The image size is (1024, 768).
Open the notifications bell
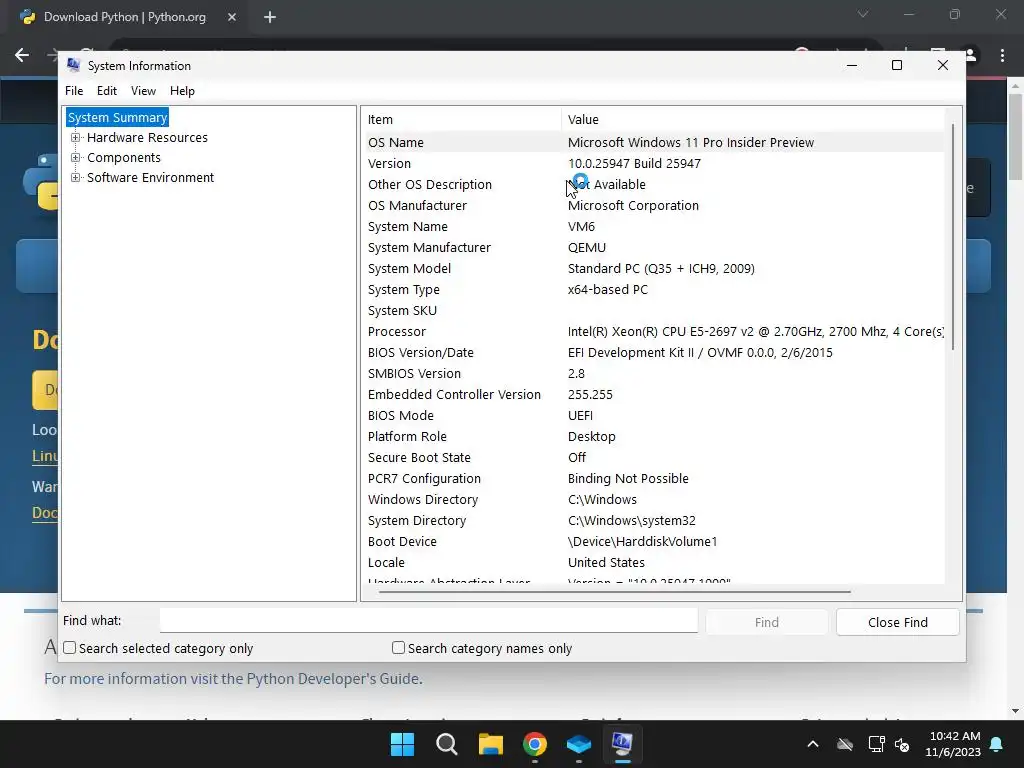[997, 744]
